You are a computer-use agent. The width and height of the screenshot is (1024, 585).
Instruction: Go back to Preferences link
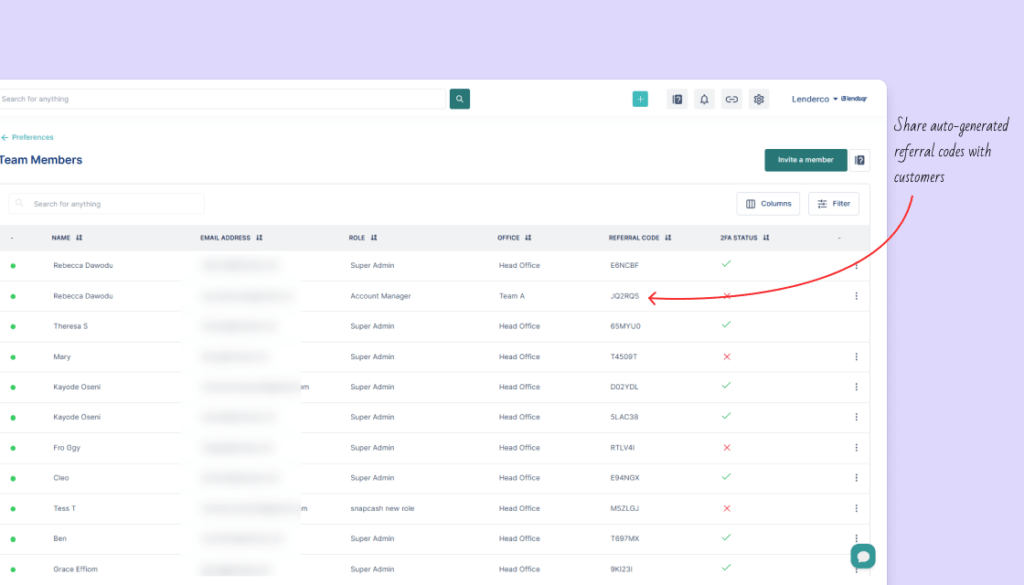(x=28, y=137)
